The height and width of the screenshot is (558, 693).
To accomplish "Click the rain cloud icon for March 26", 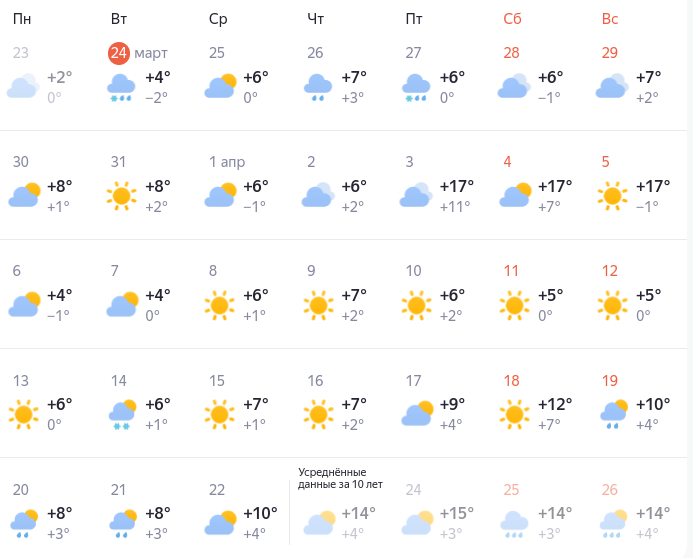I will click(318, 88).
